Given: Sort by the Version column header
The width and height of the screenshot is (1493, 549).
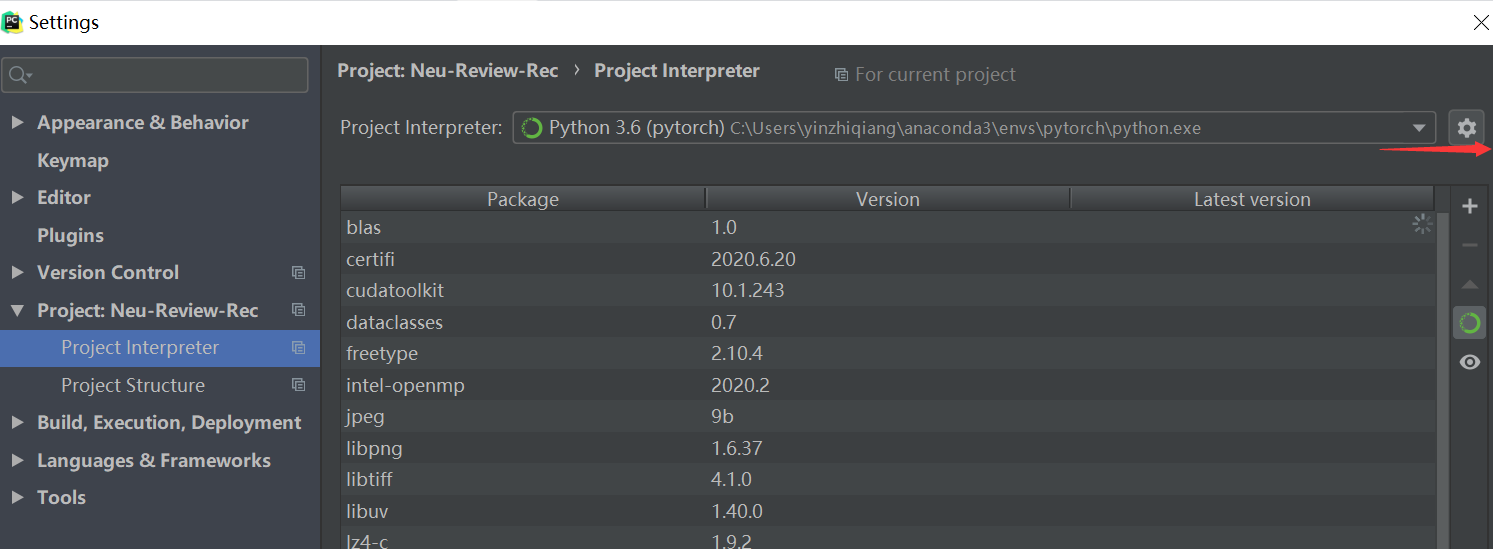Looking at the screenshot, I should point(888,199).
